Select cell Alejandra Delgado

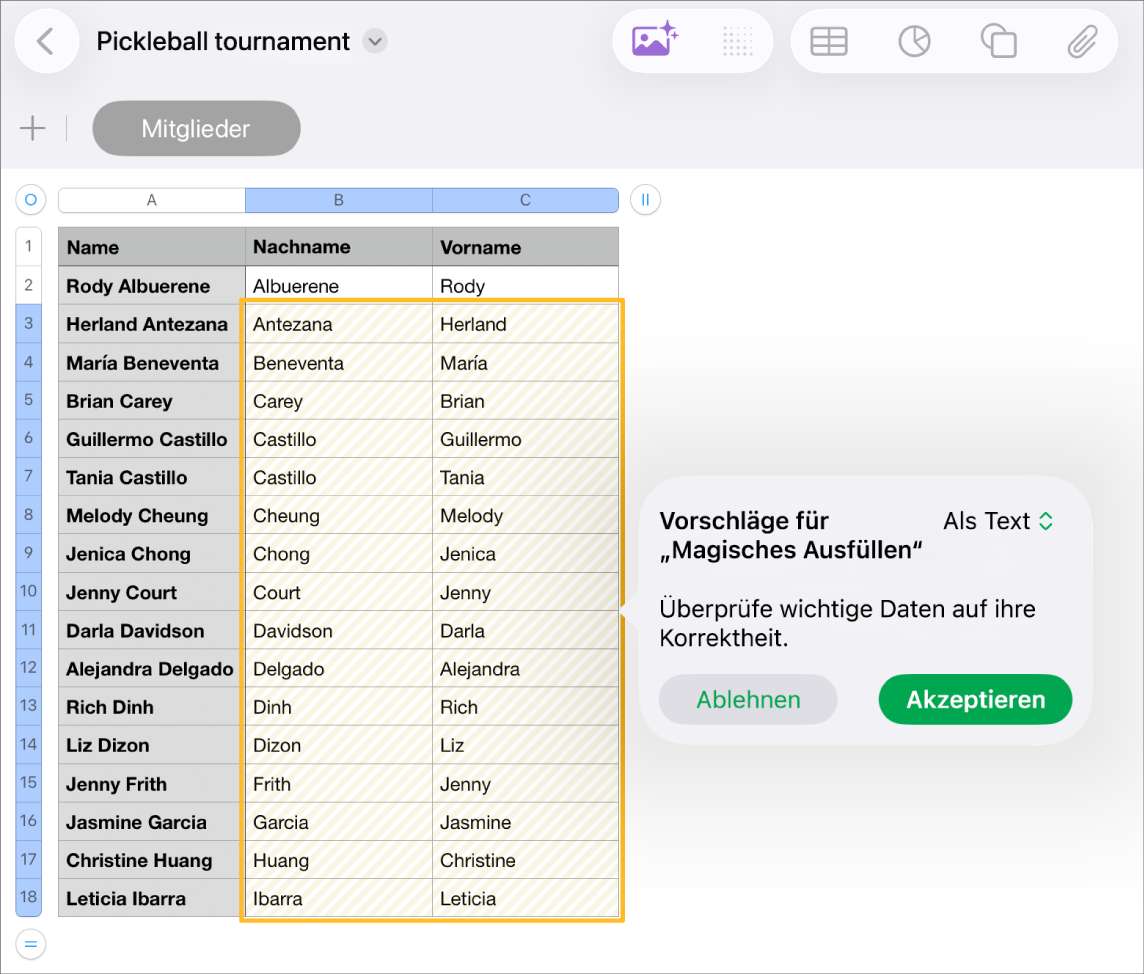(x=152, y=669)
